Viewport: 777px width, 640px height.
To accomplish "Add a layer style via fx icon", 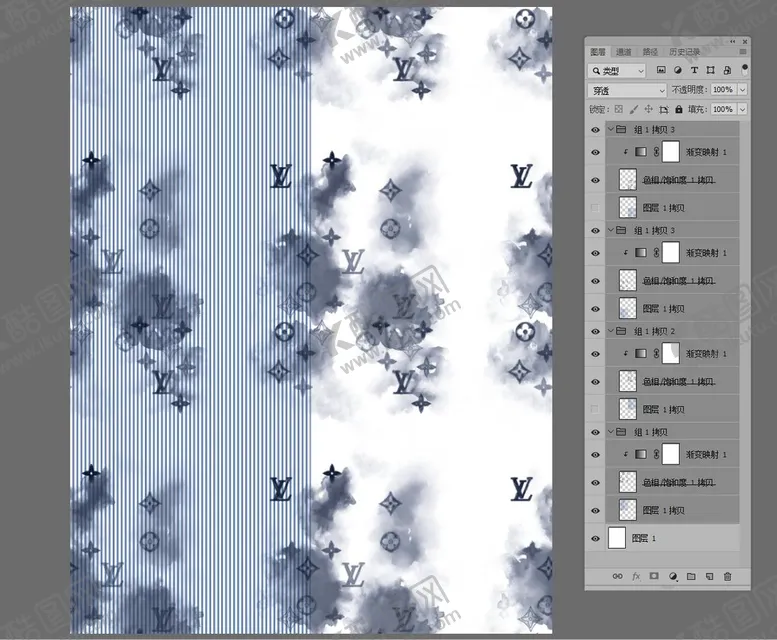I will point(636,576).
